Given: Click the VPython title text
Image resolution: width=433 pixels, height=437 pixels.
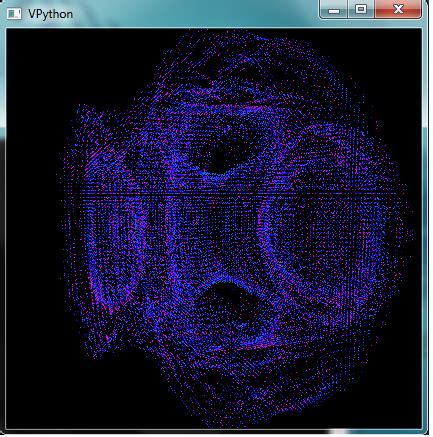Looking at the screenshot, I should (50, 14).
